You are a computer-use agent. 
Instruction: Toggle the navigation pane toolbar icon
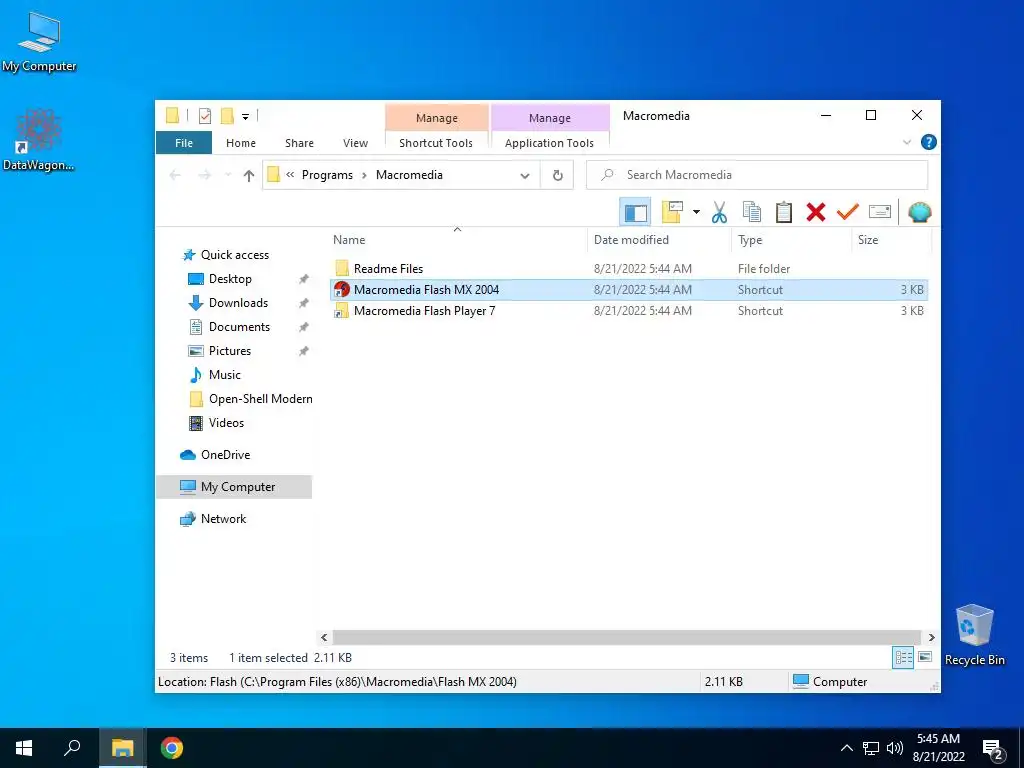tap(635, 212)
